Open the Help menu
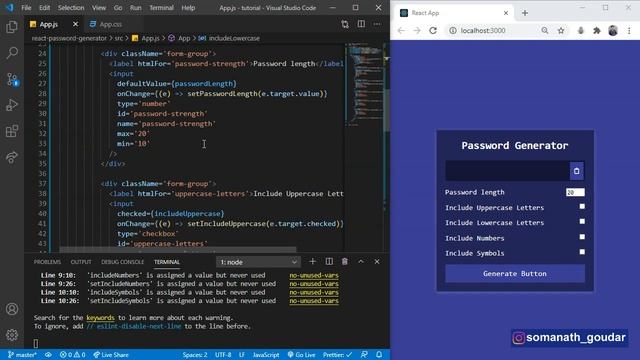This screenshot has height=360, width=640. 188,8
